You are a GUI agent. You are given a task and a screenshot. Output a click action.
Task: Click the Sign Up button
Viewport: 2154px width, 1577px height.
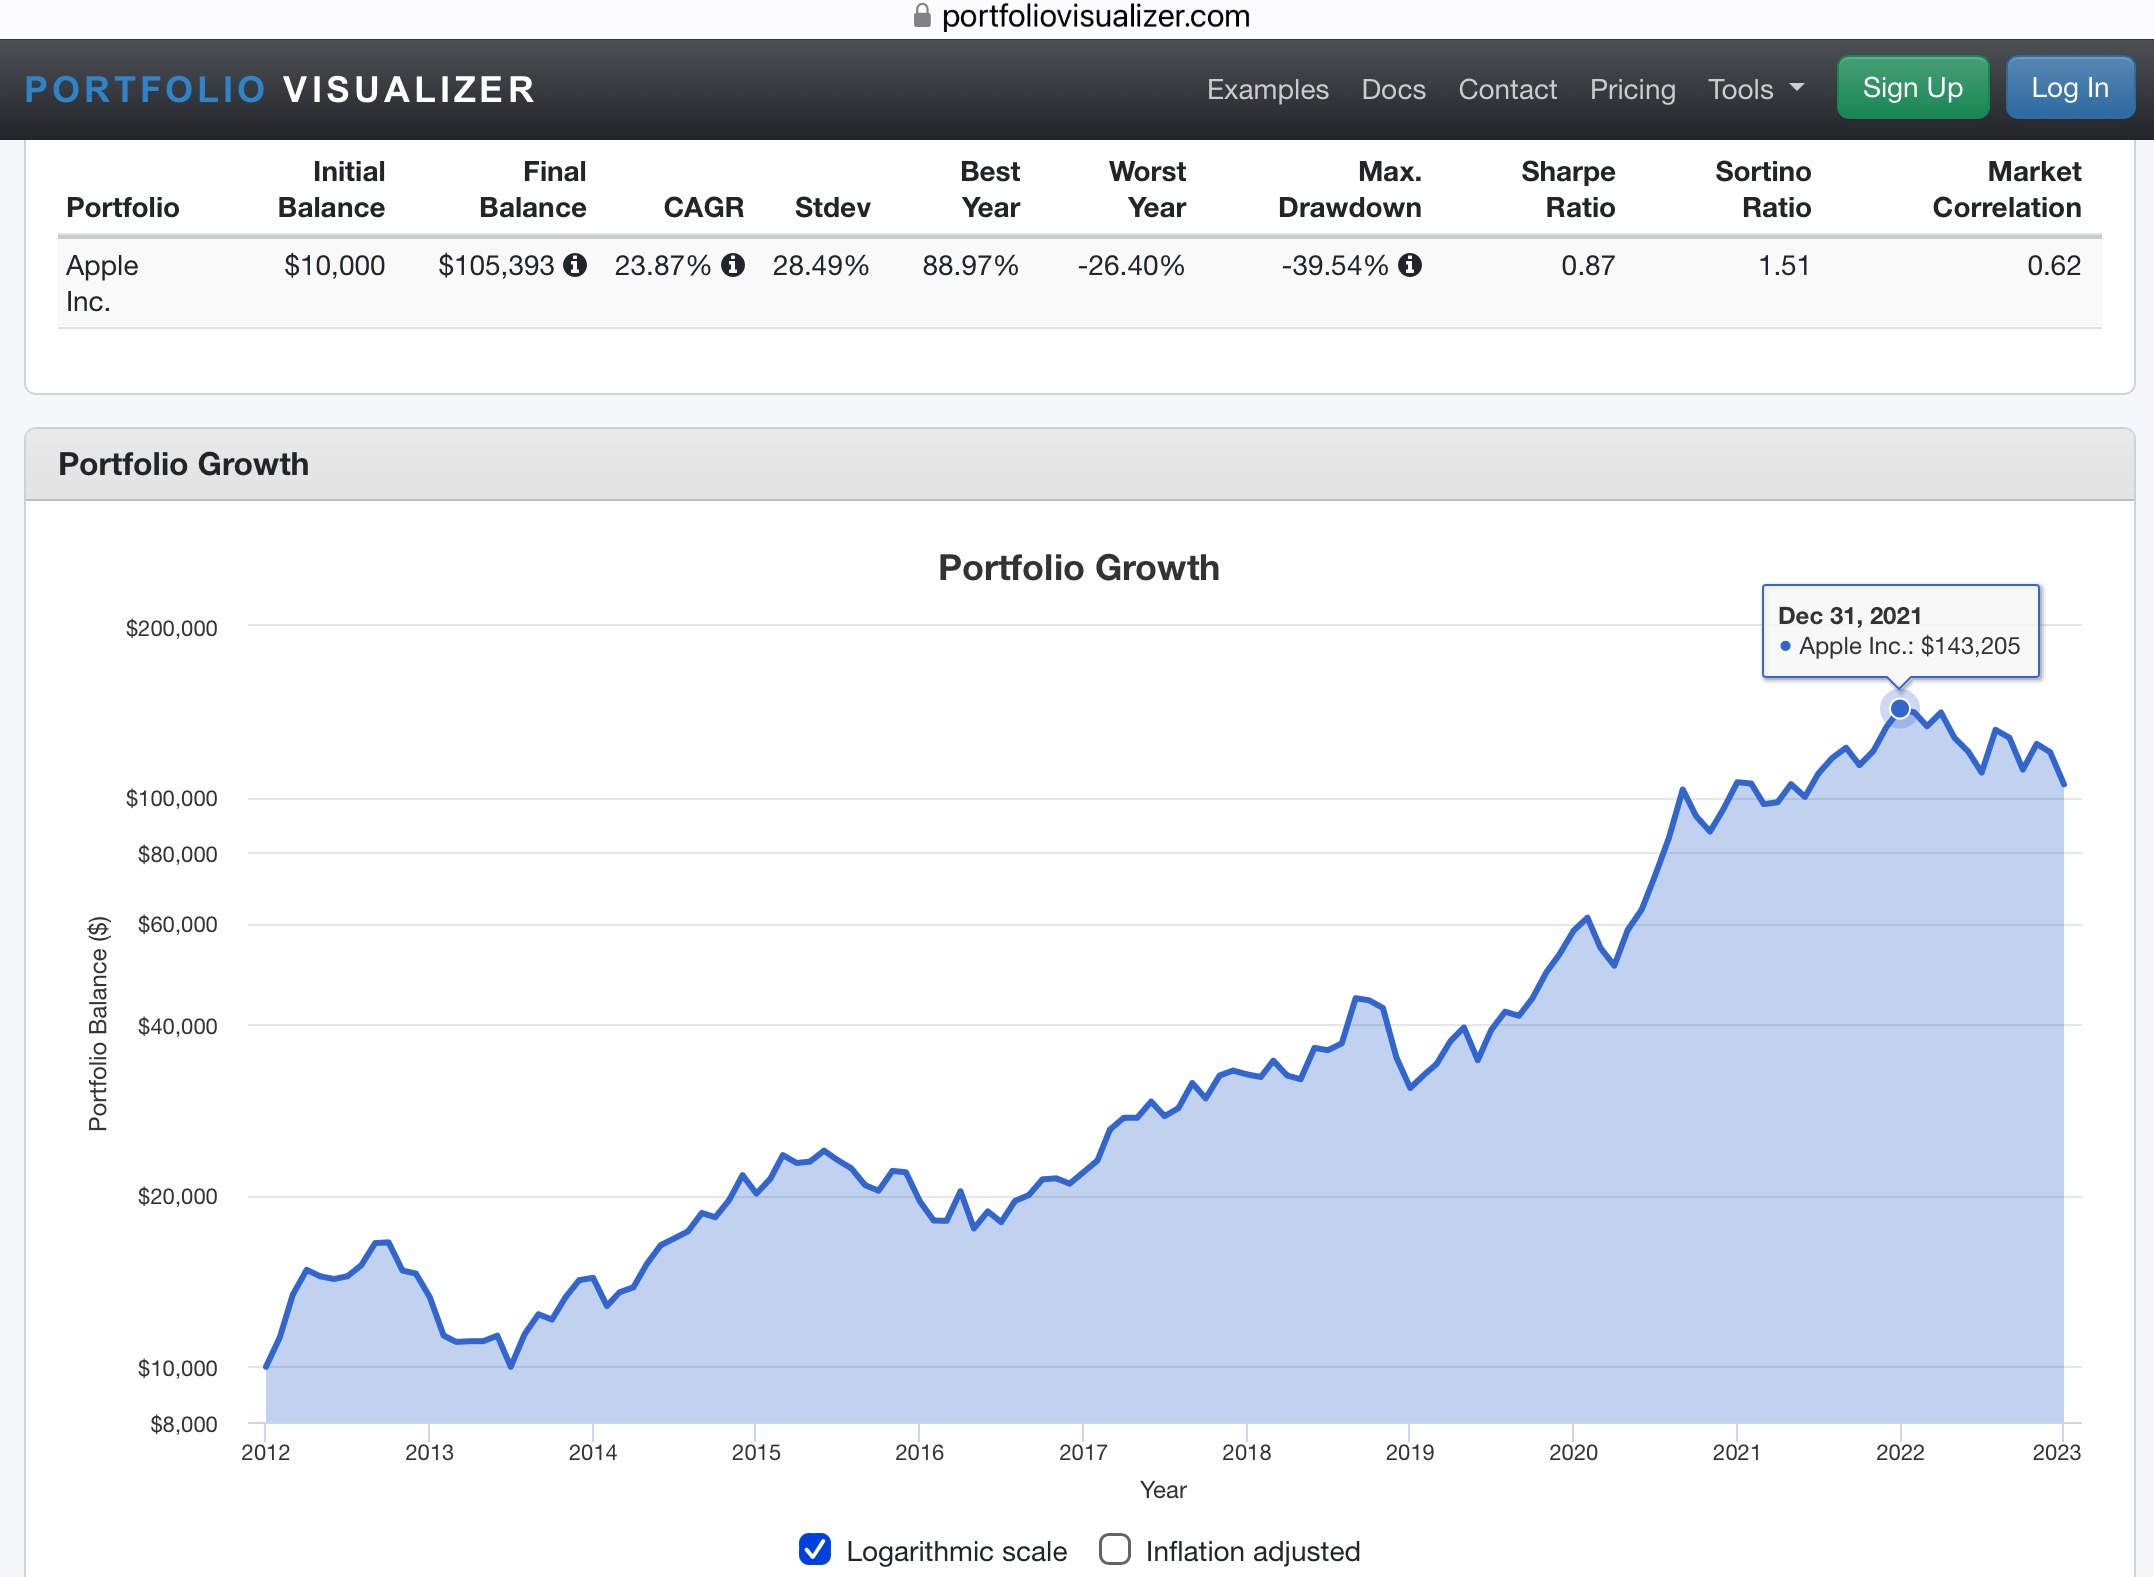1912,88
